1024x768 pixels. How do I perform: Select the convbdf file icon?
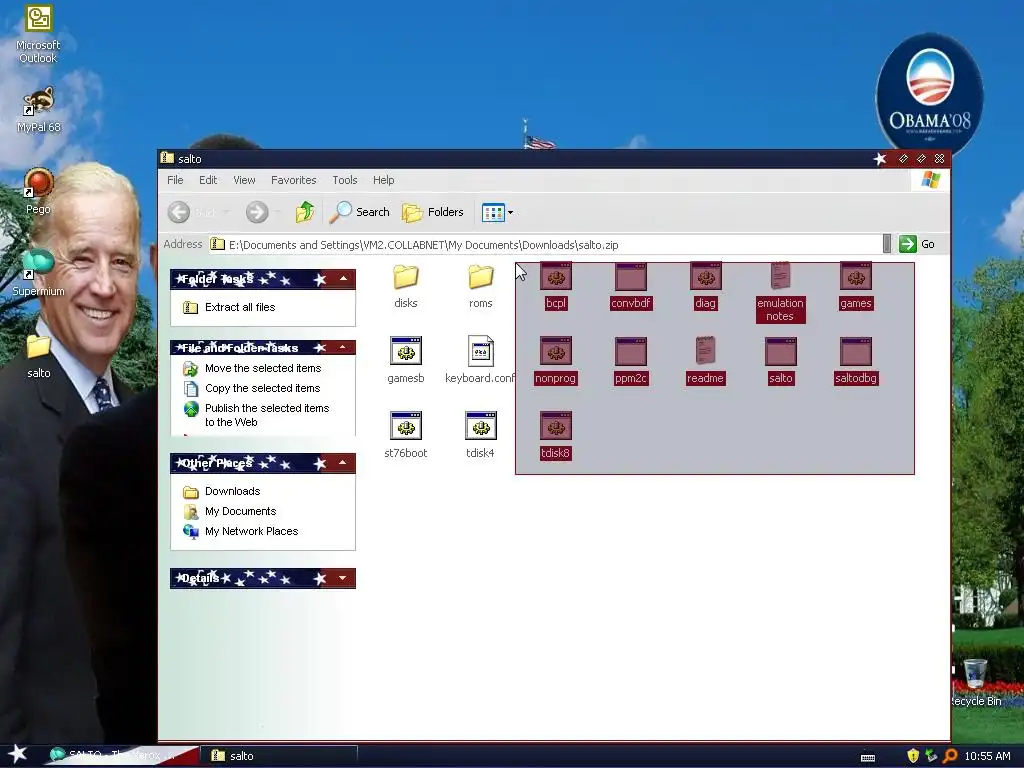click(631, 277)
